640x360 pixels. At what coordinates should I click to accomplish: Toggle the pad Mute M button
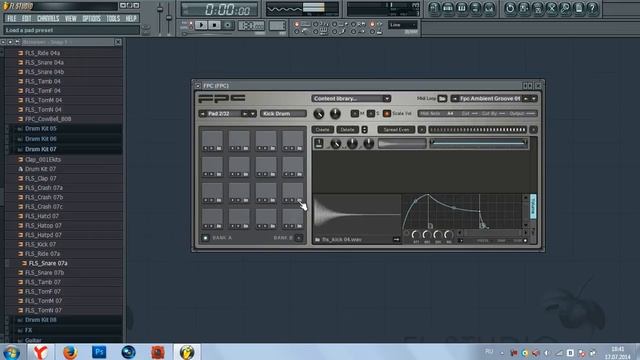pyautogui.click(x=354, y=113)
